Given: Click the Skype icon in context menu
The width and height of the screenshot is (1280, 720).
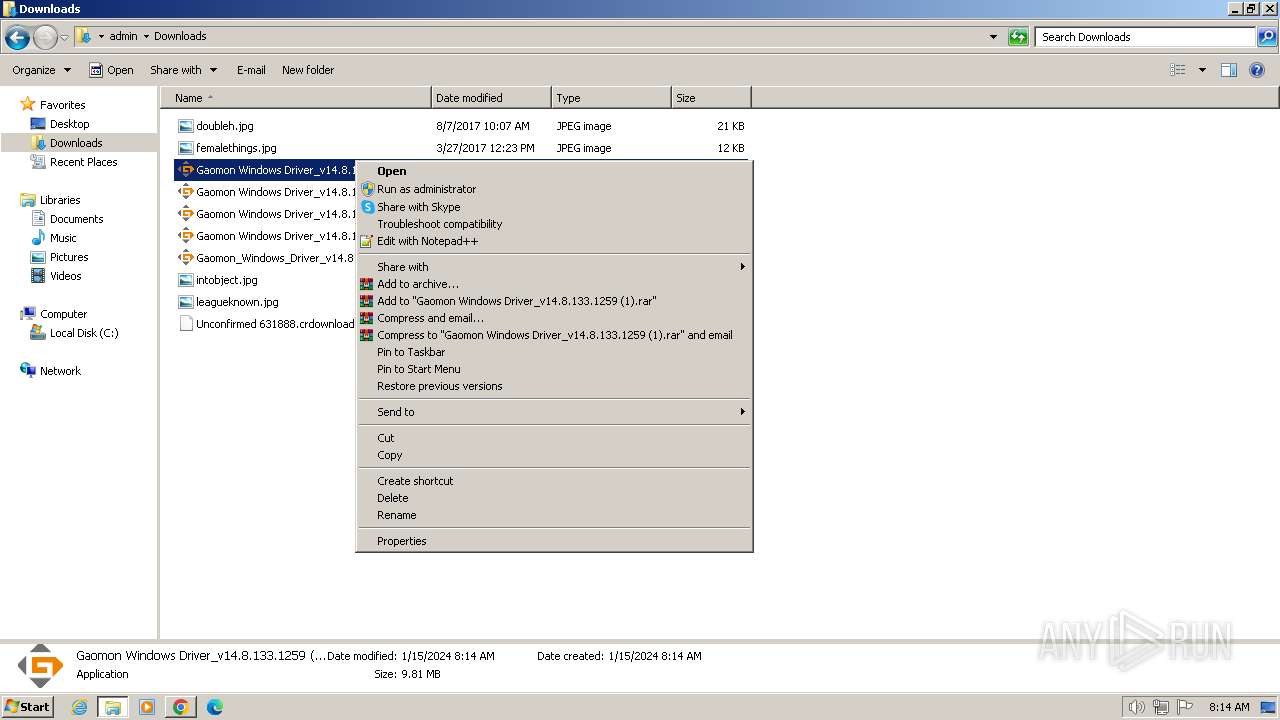Looking at the screenshot, I should point(367,207).
